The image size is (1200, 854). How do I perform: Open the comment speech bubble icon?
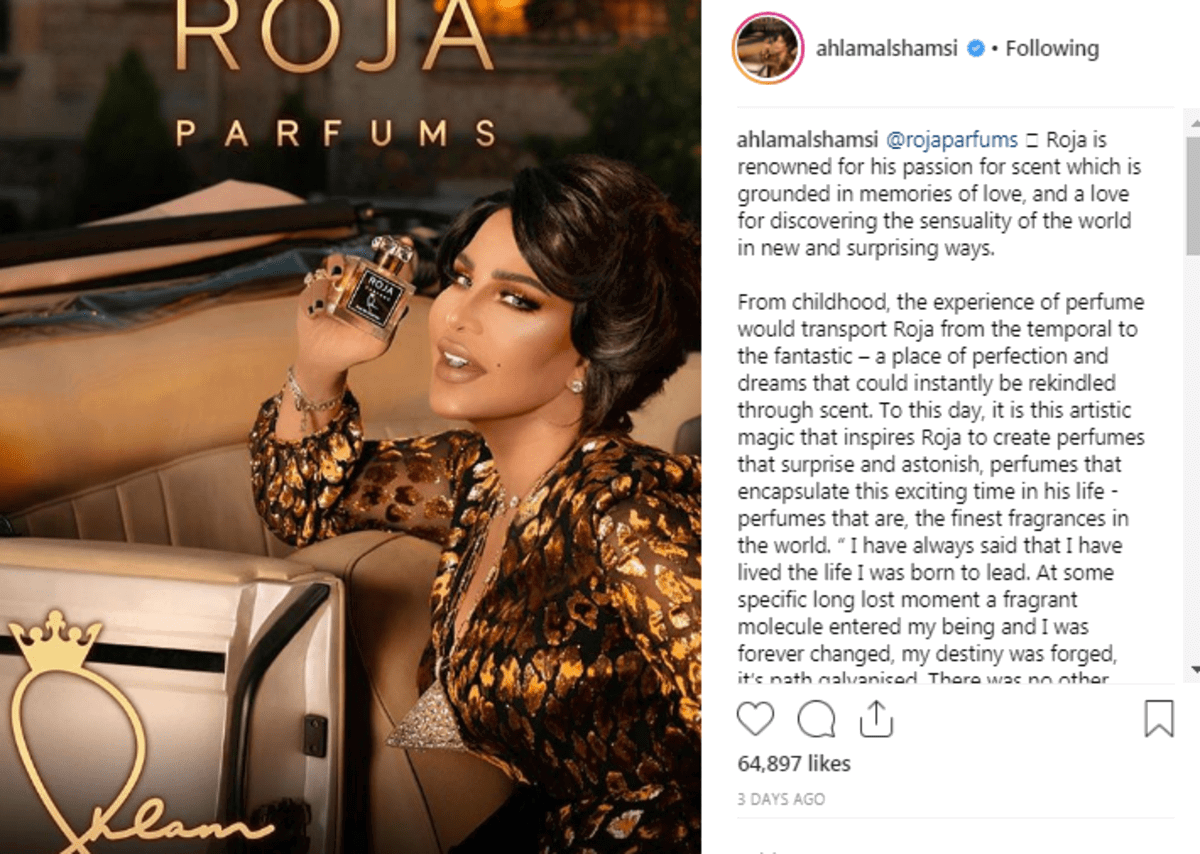816,719
